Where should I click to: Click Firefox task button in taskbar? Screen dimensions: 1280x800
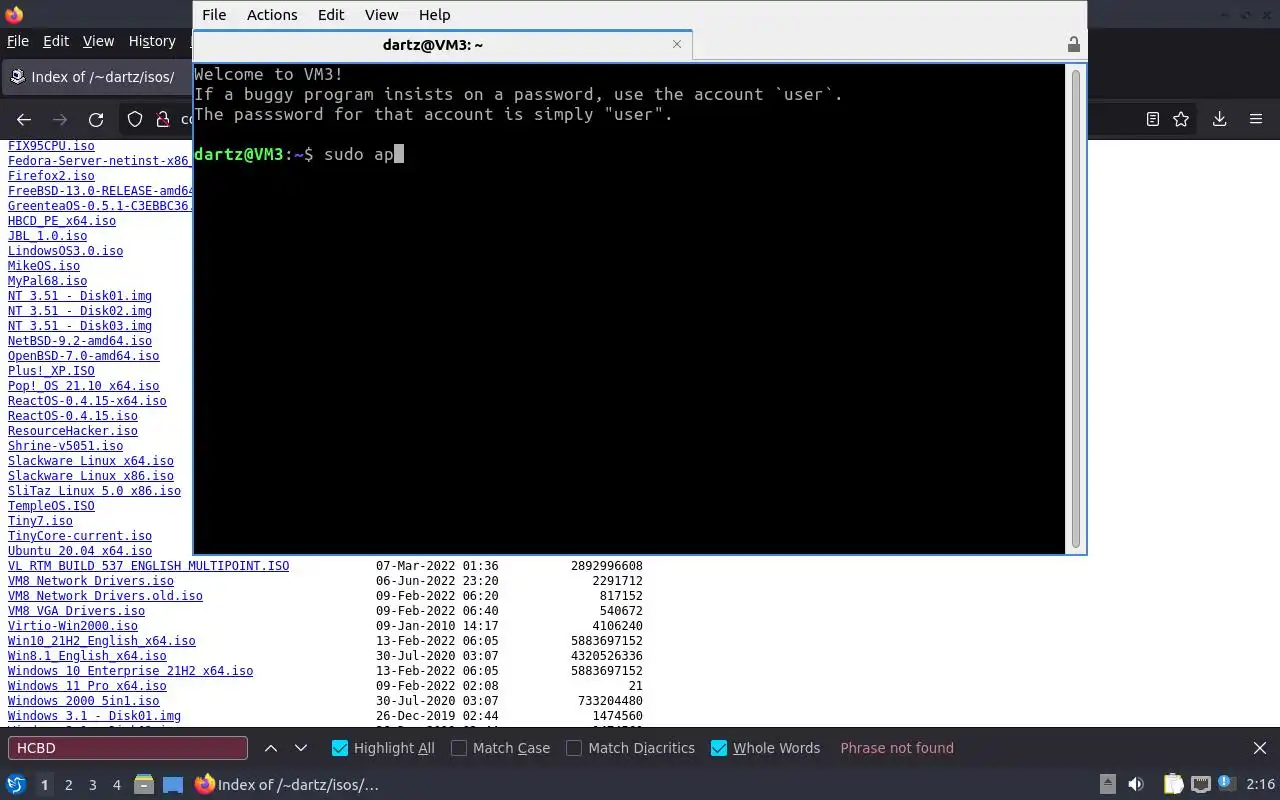[288, 785]
